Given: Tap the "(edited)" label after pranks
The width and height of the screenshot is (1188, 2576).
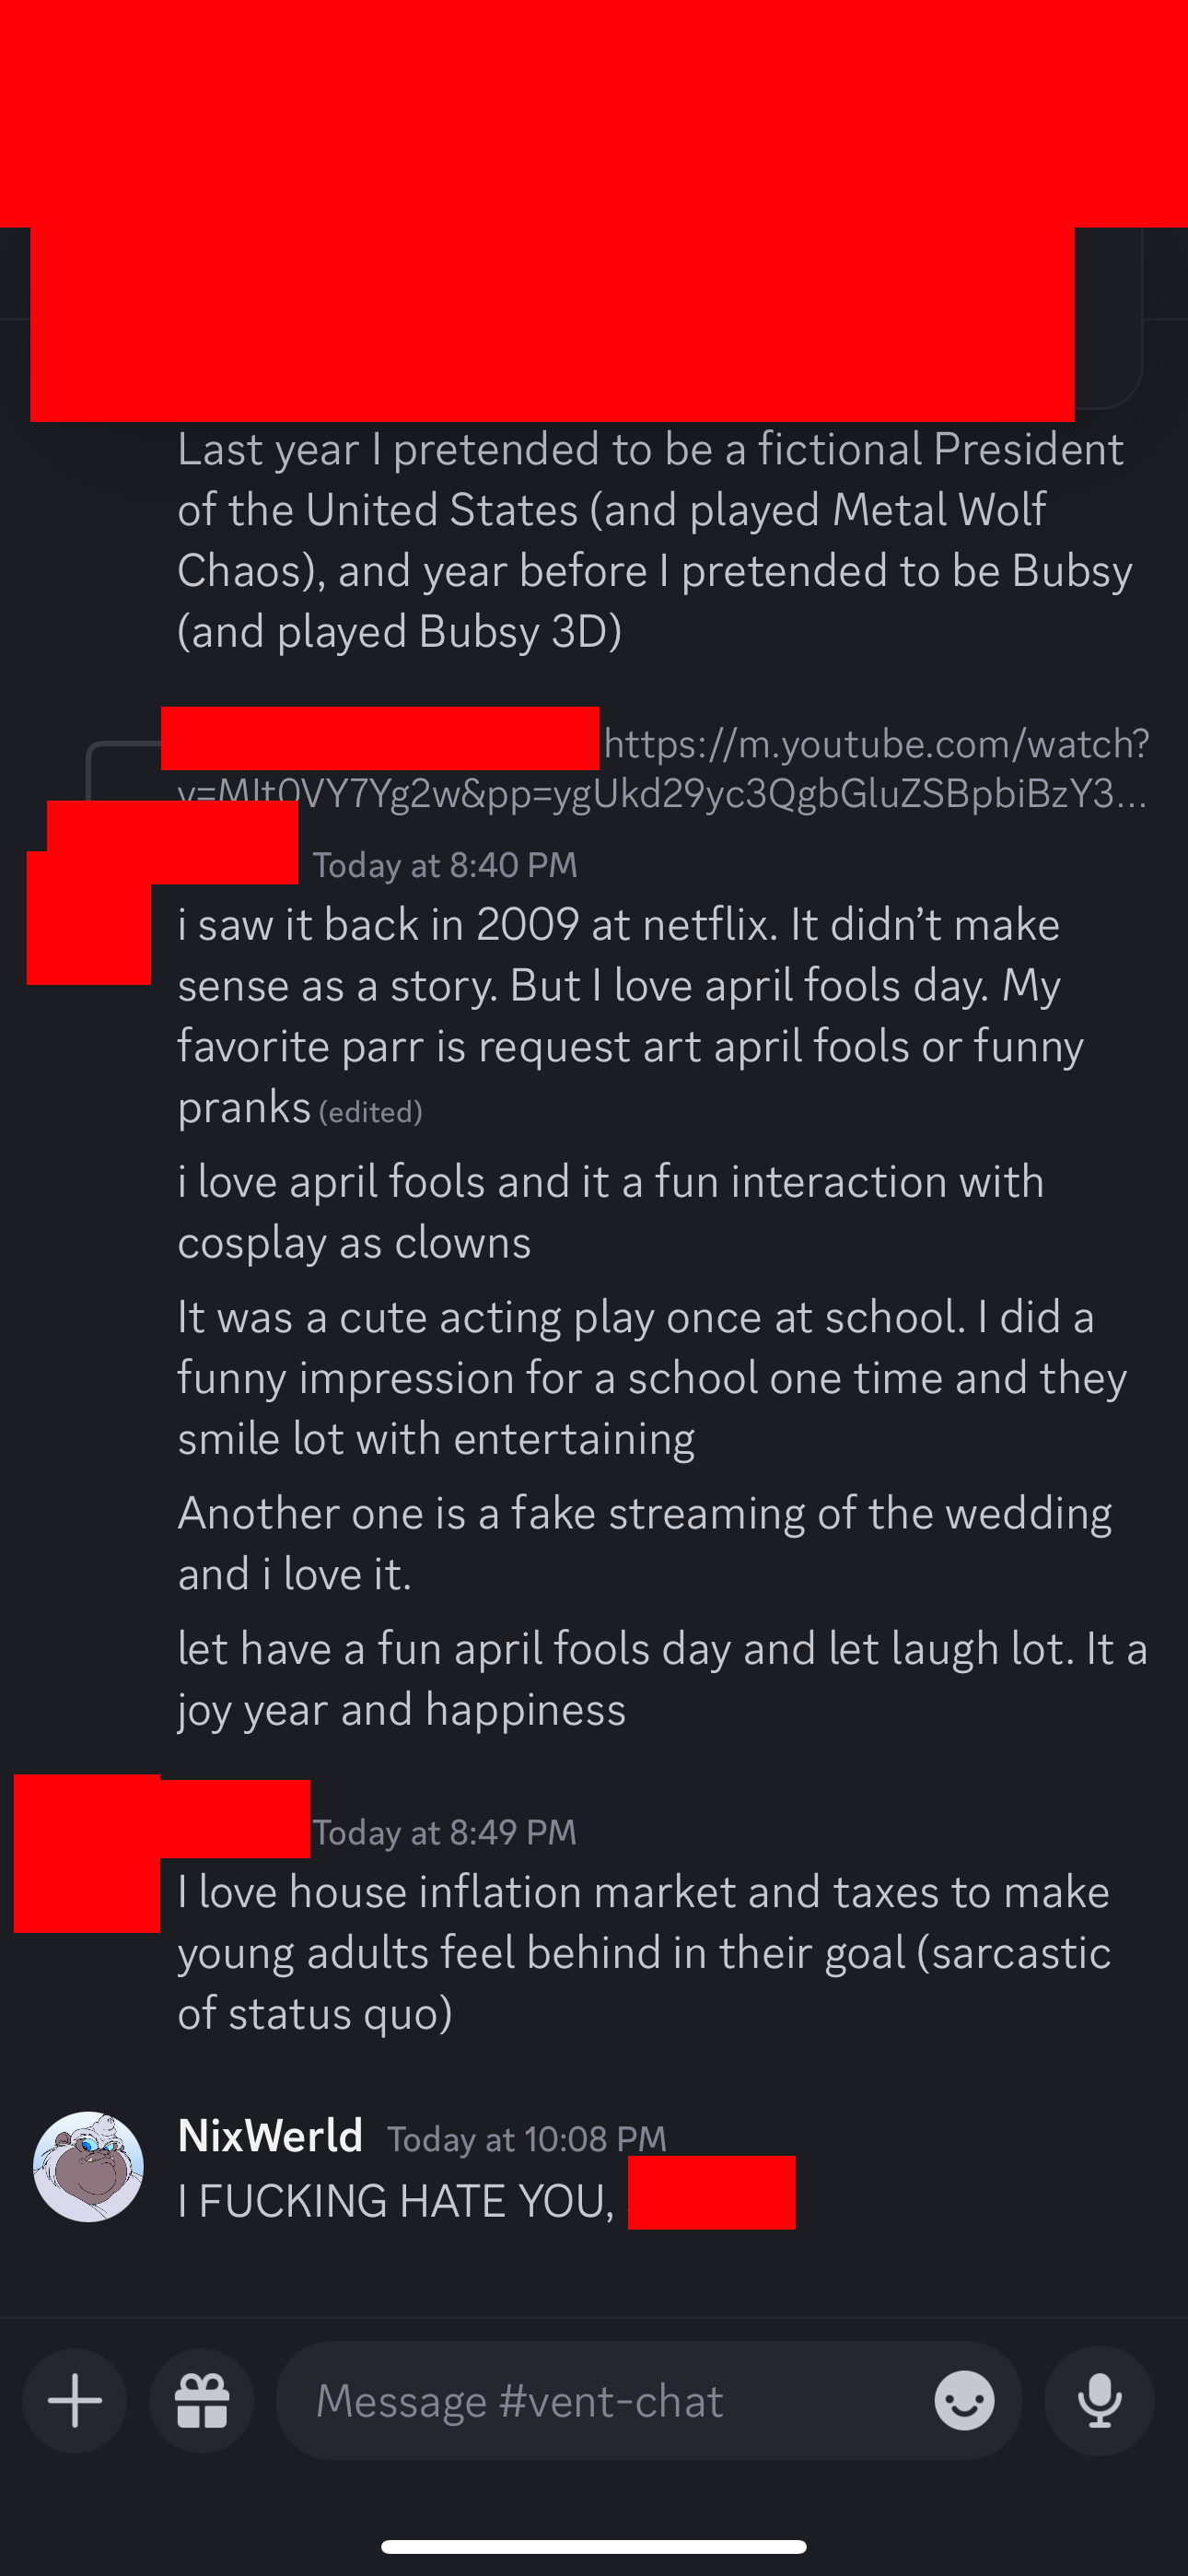Looking at the screenshot, I should [370, 1112].
